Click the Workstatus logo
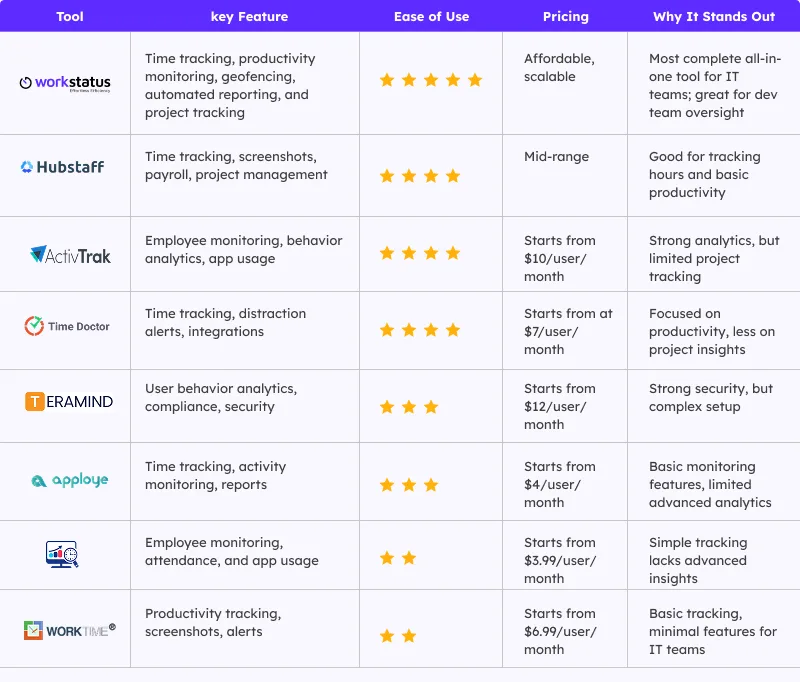 65,83
